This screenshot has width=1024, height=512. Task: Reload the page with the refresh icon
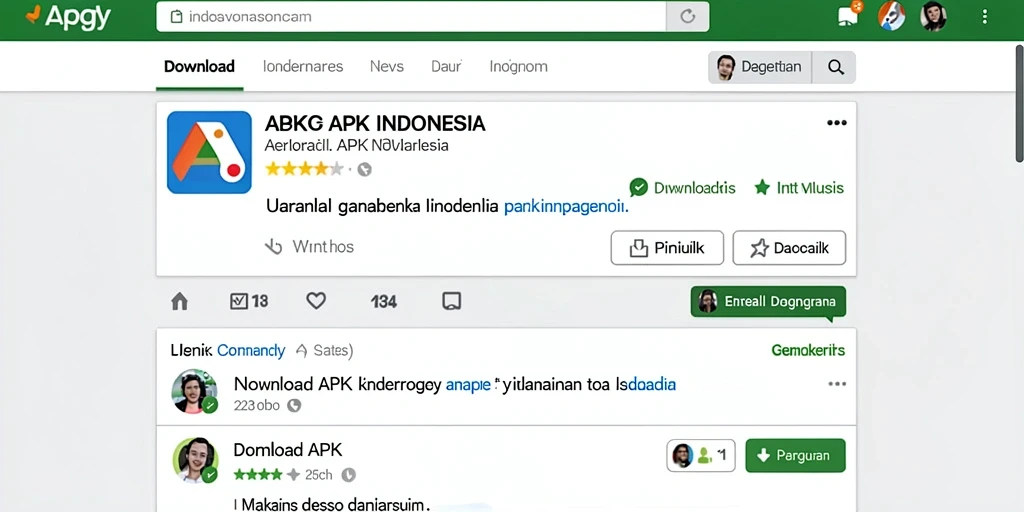(x=687, y=16)
